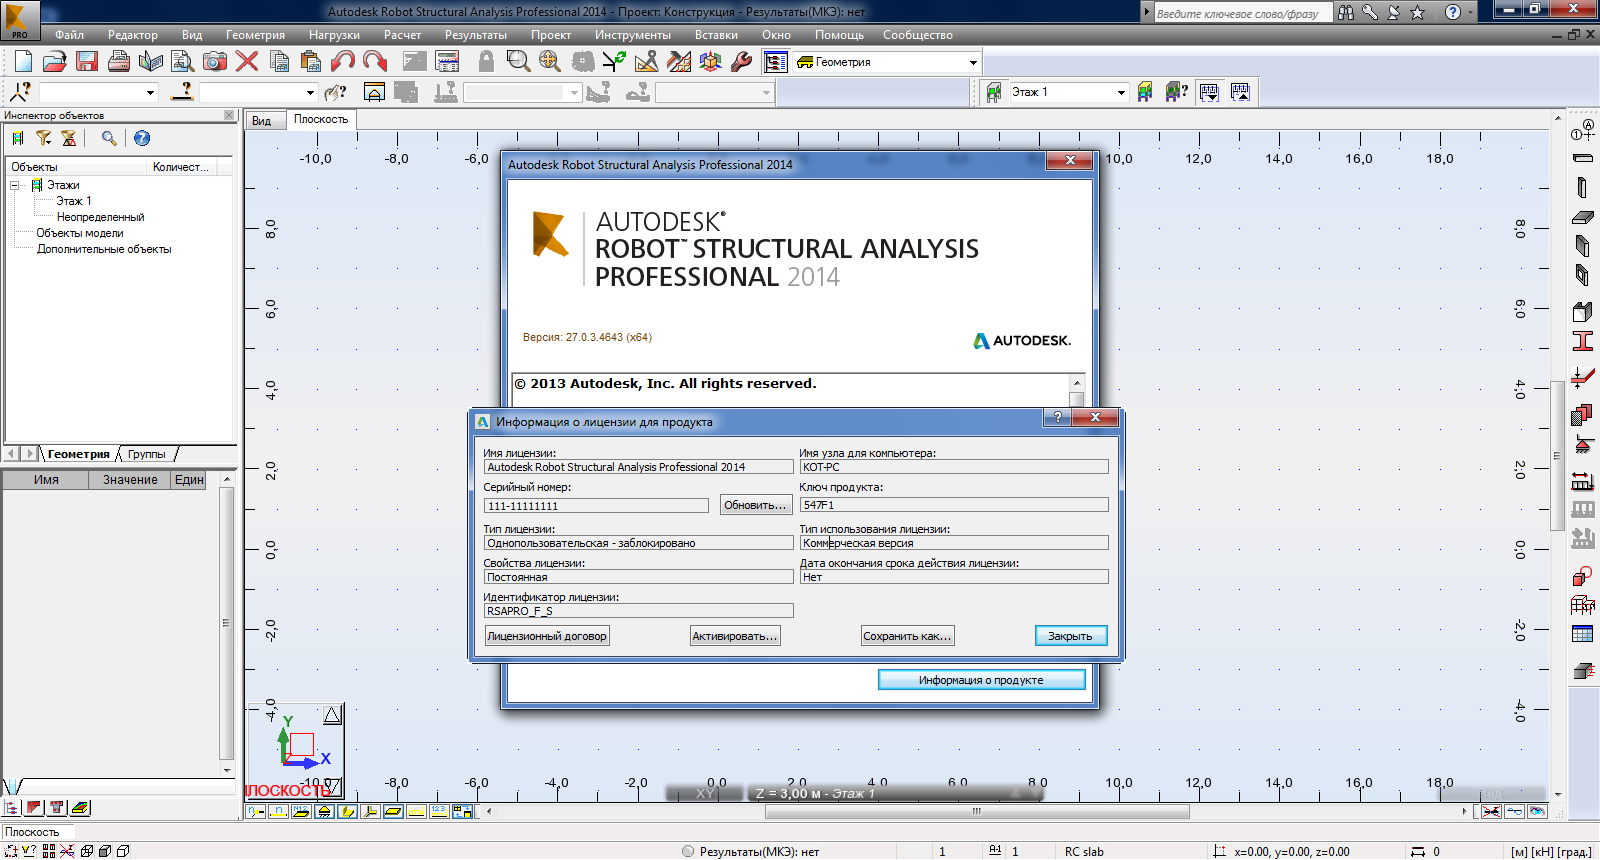This screenshot has height=860, width=1600.
Task: Toggle the Результаты(МКЭ) status indicator
Action: [687, 851]
